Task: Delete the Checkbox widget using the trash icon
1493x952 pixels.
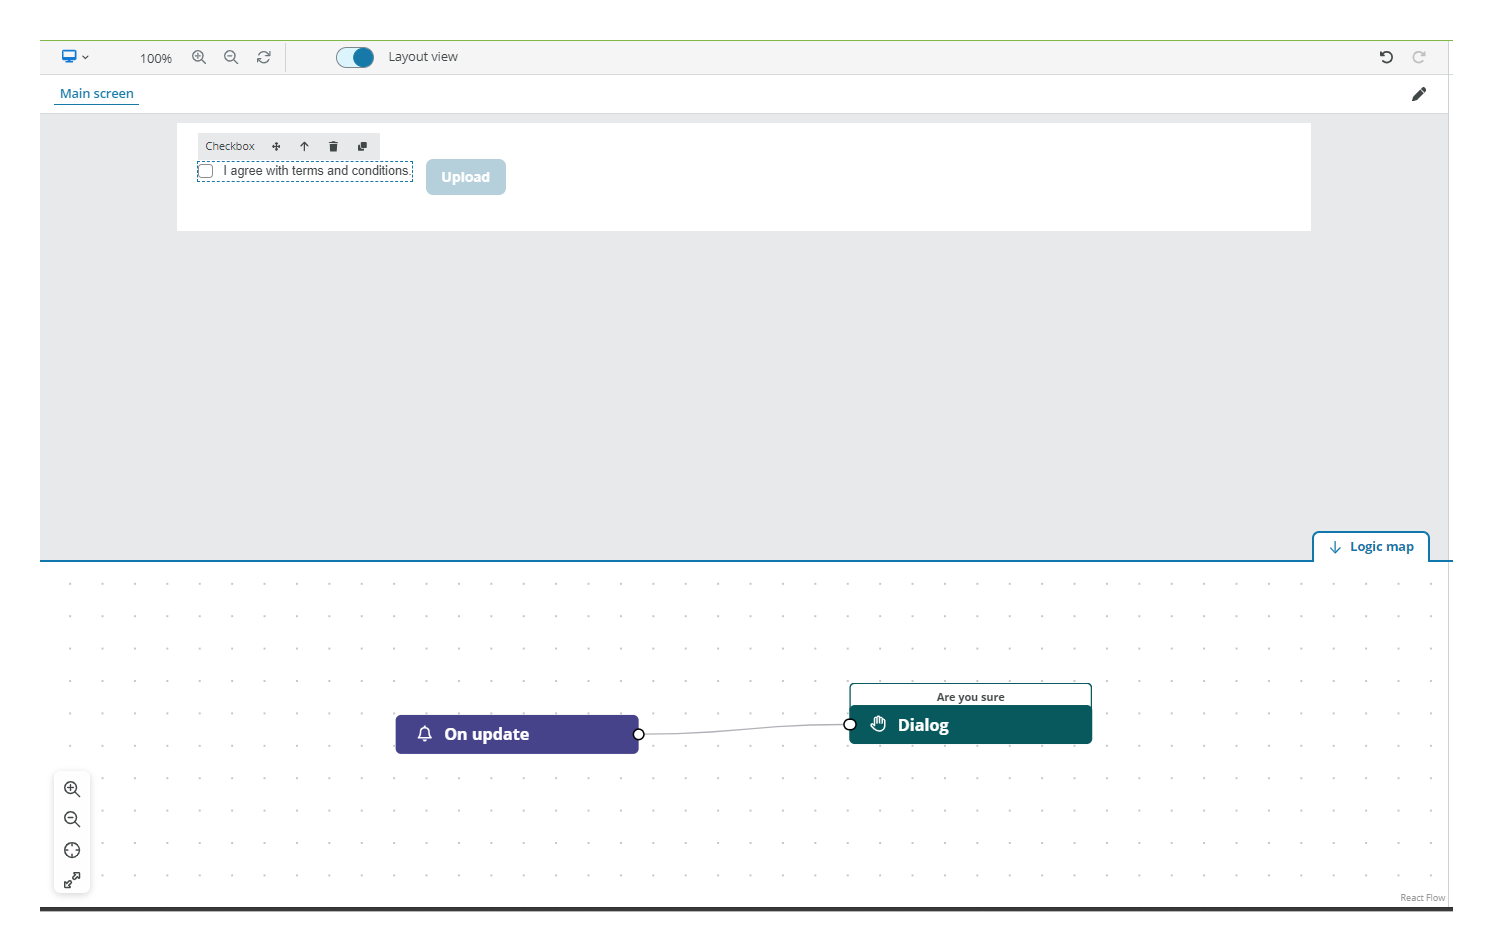Action: 333,146
